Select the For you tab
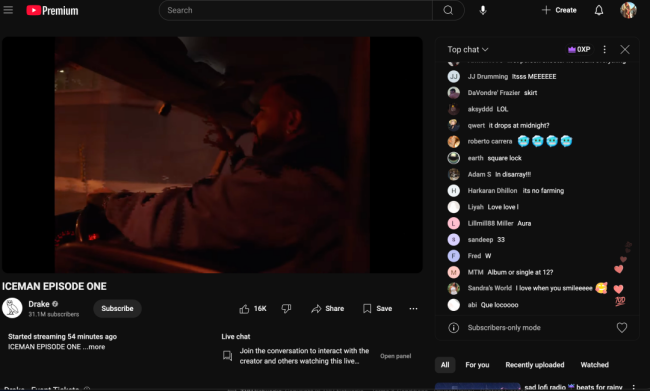 pyautogui.click(x=477, y=365)
